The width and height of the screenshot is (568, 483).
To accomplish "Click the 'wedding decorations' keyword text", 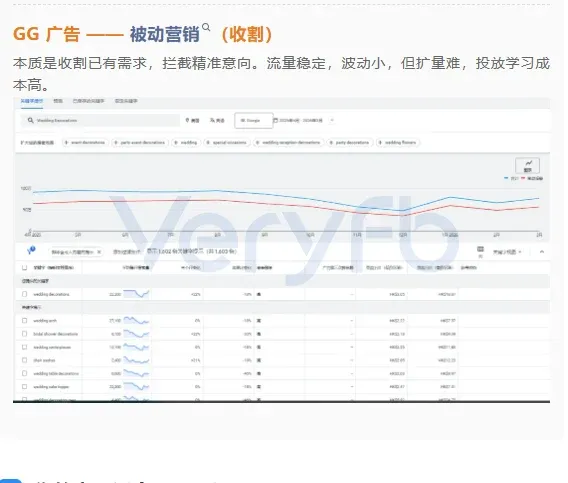I will [51, 294].
